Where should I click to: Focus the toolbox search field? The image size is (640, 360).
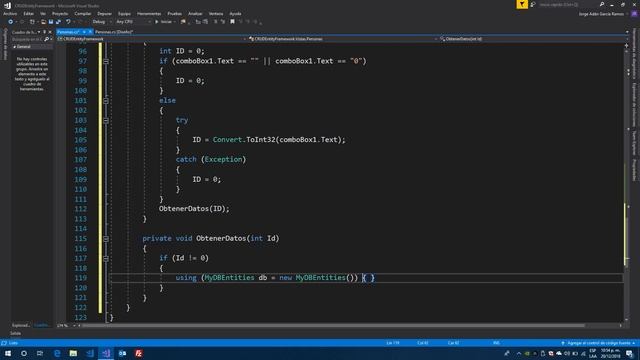click(x=27, y=39)
